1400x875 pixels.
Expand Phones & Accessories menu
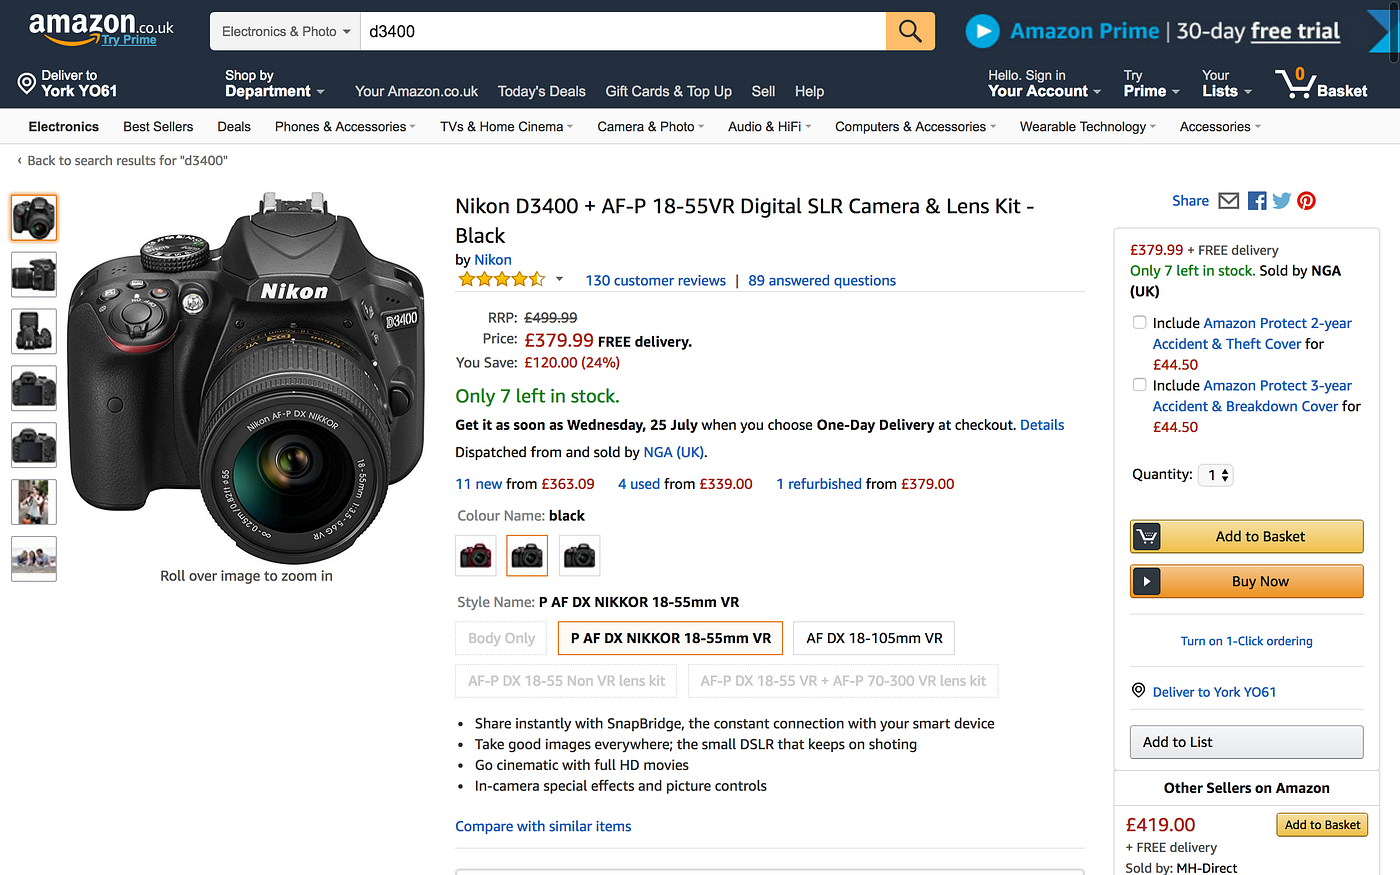coord(345,127)
